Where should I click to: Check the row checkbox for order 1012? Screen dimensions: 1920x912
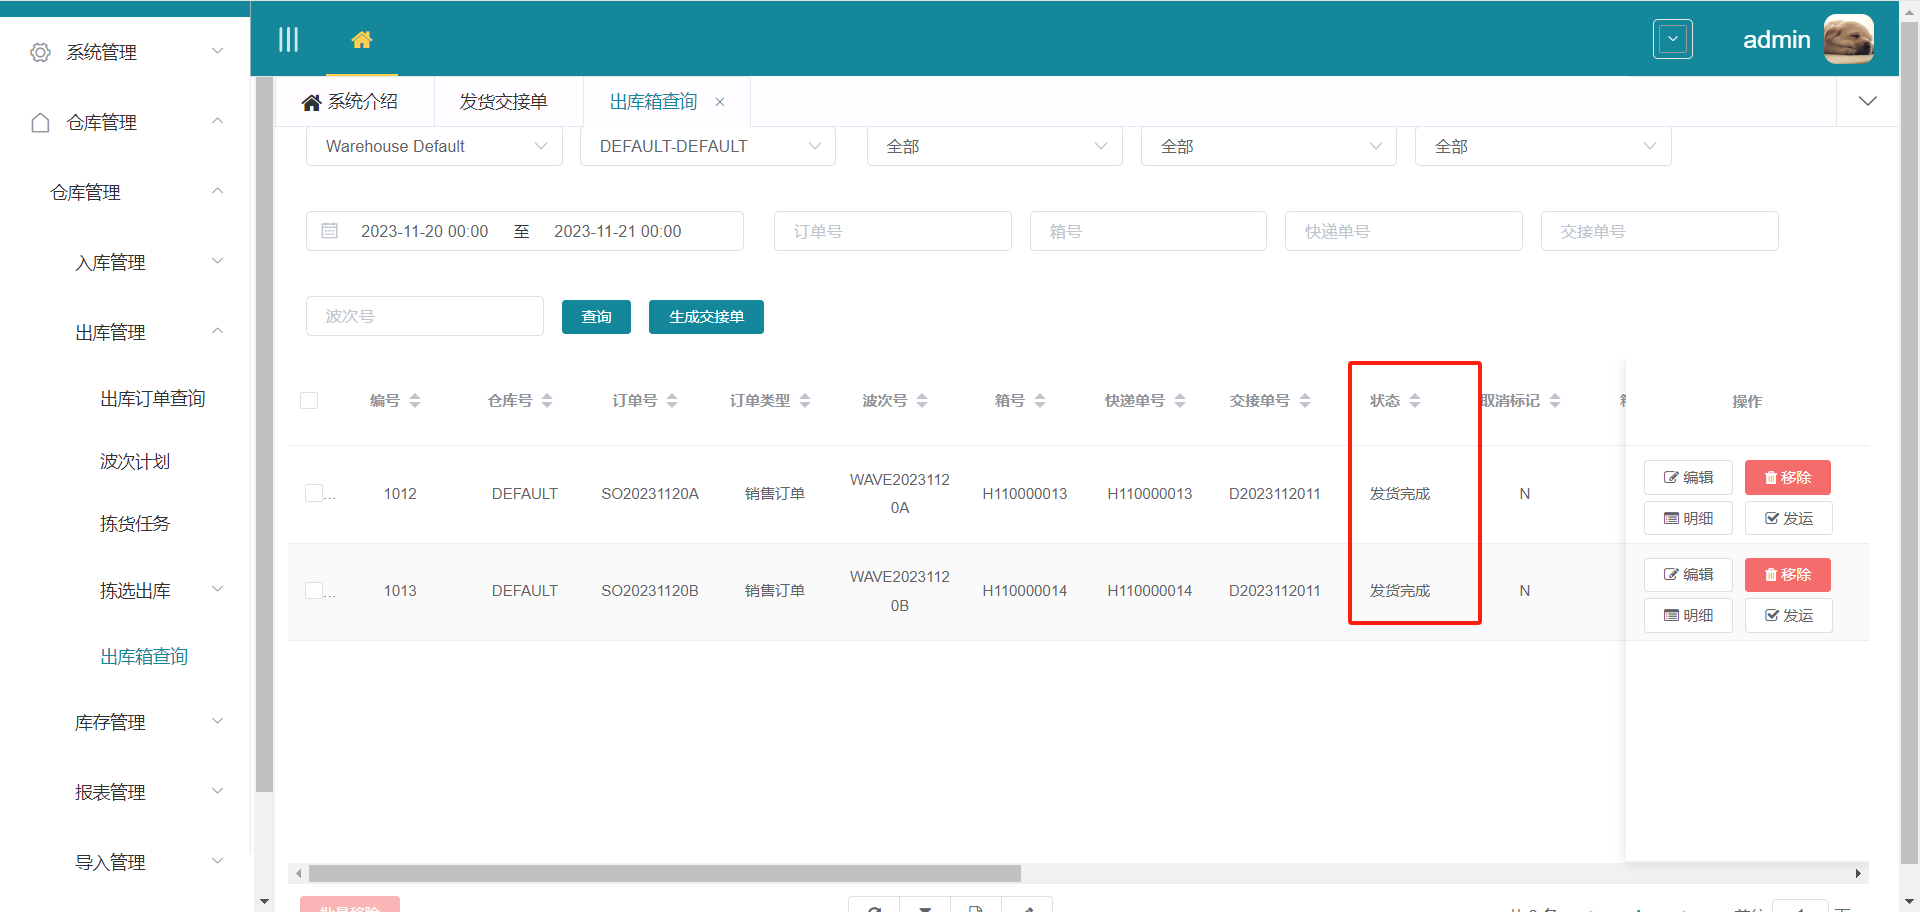[311, 493]
